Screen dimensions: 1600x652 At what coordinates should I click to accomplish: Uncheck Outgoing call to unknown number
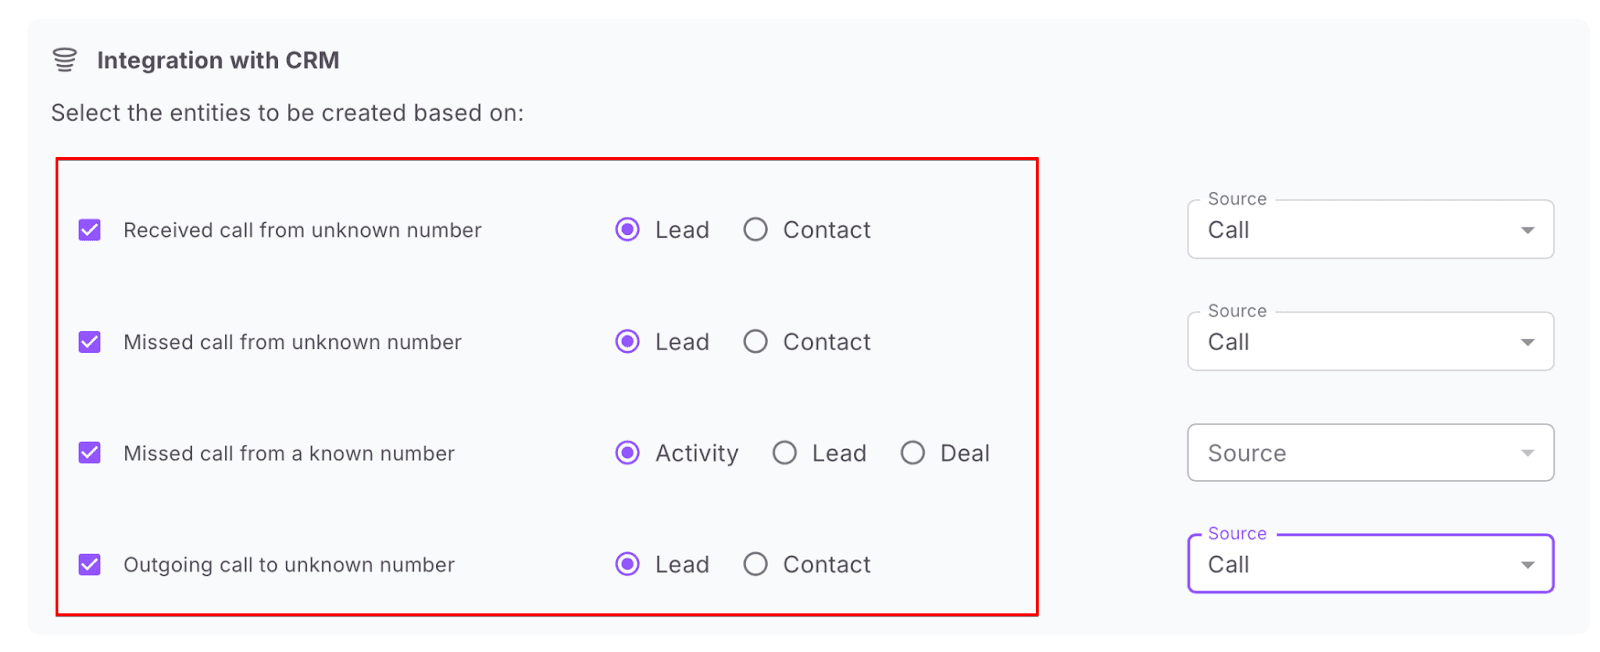click(x=90, y=565)
